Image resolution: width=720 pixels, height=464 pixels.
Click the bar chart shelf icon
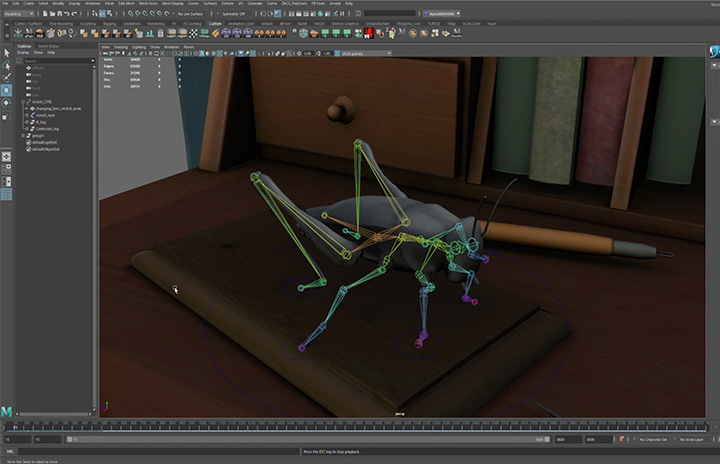point(149,33)
